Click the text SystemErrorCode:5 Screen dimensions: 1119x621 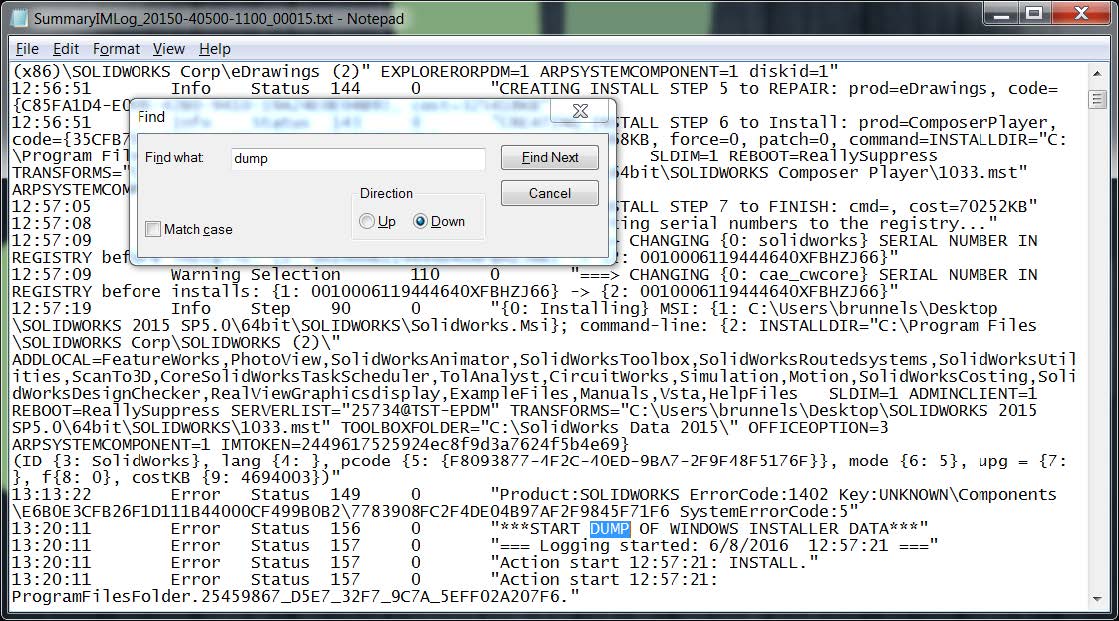pyautogui.click(x=764, y=512)
